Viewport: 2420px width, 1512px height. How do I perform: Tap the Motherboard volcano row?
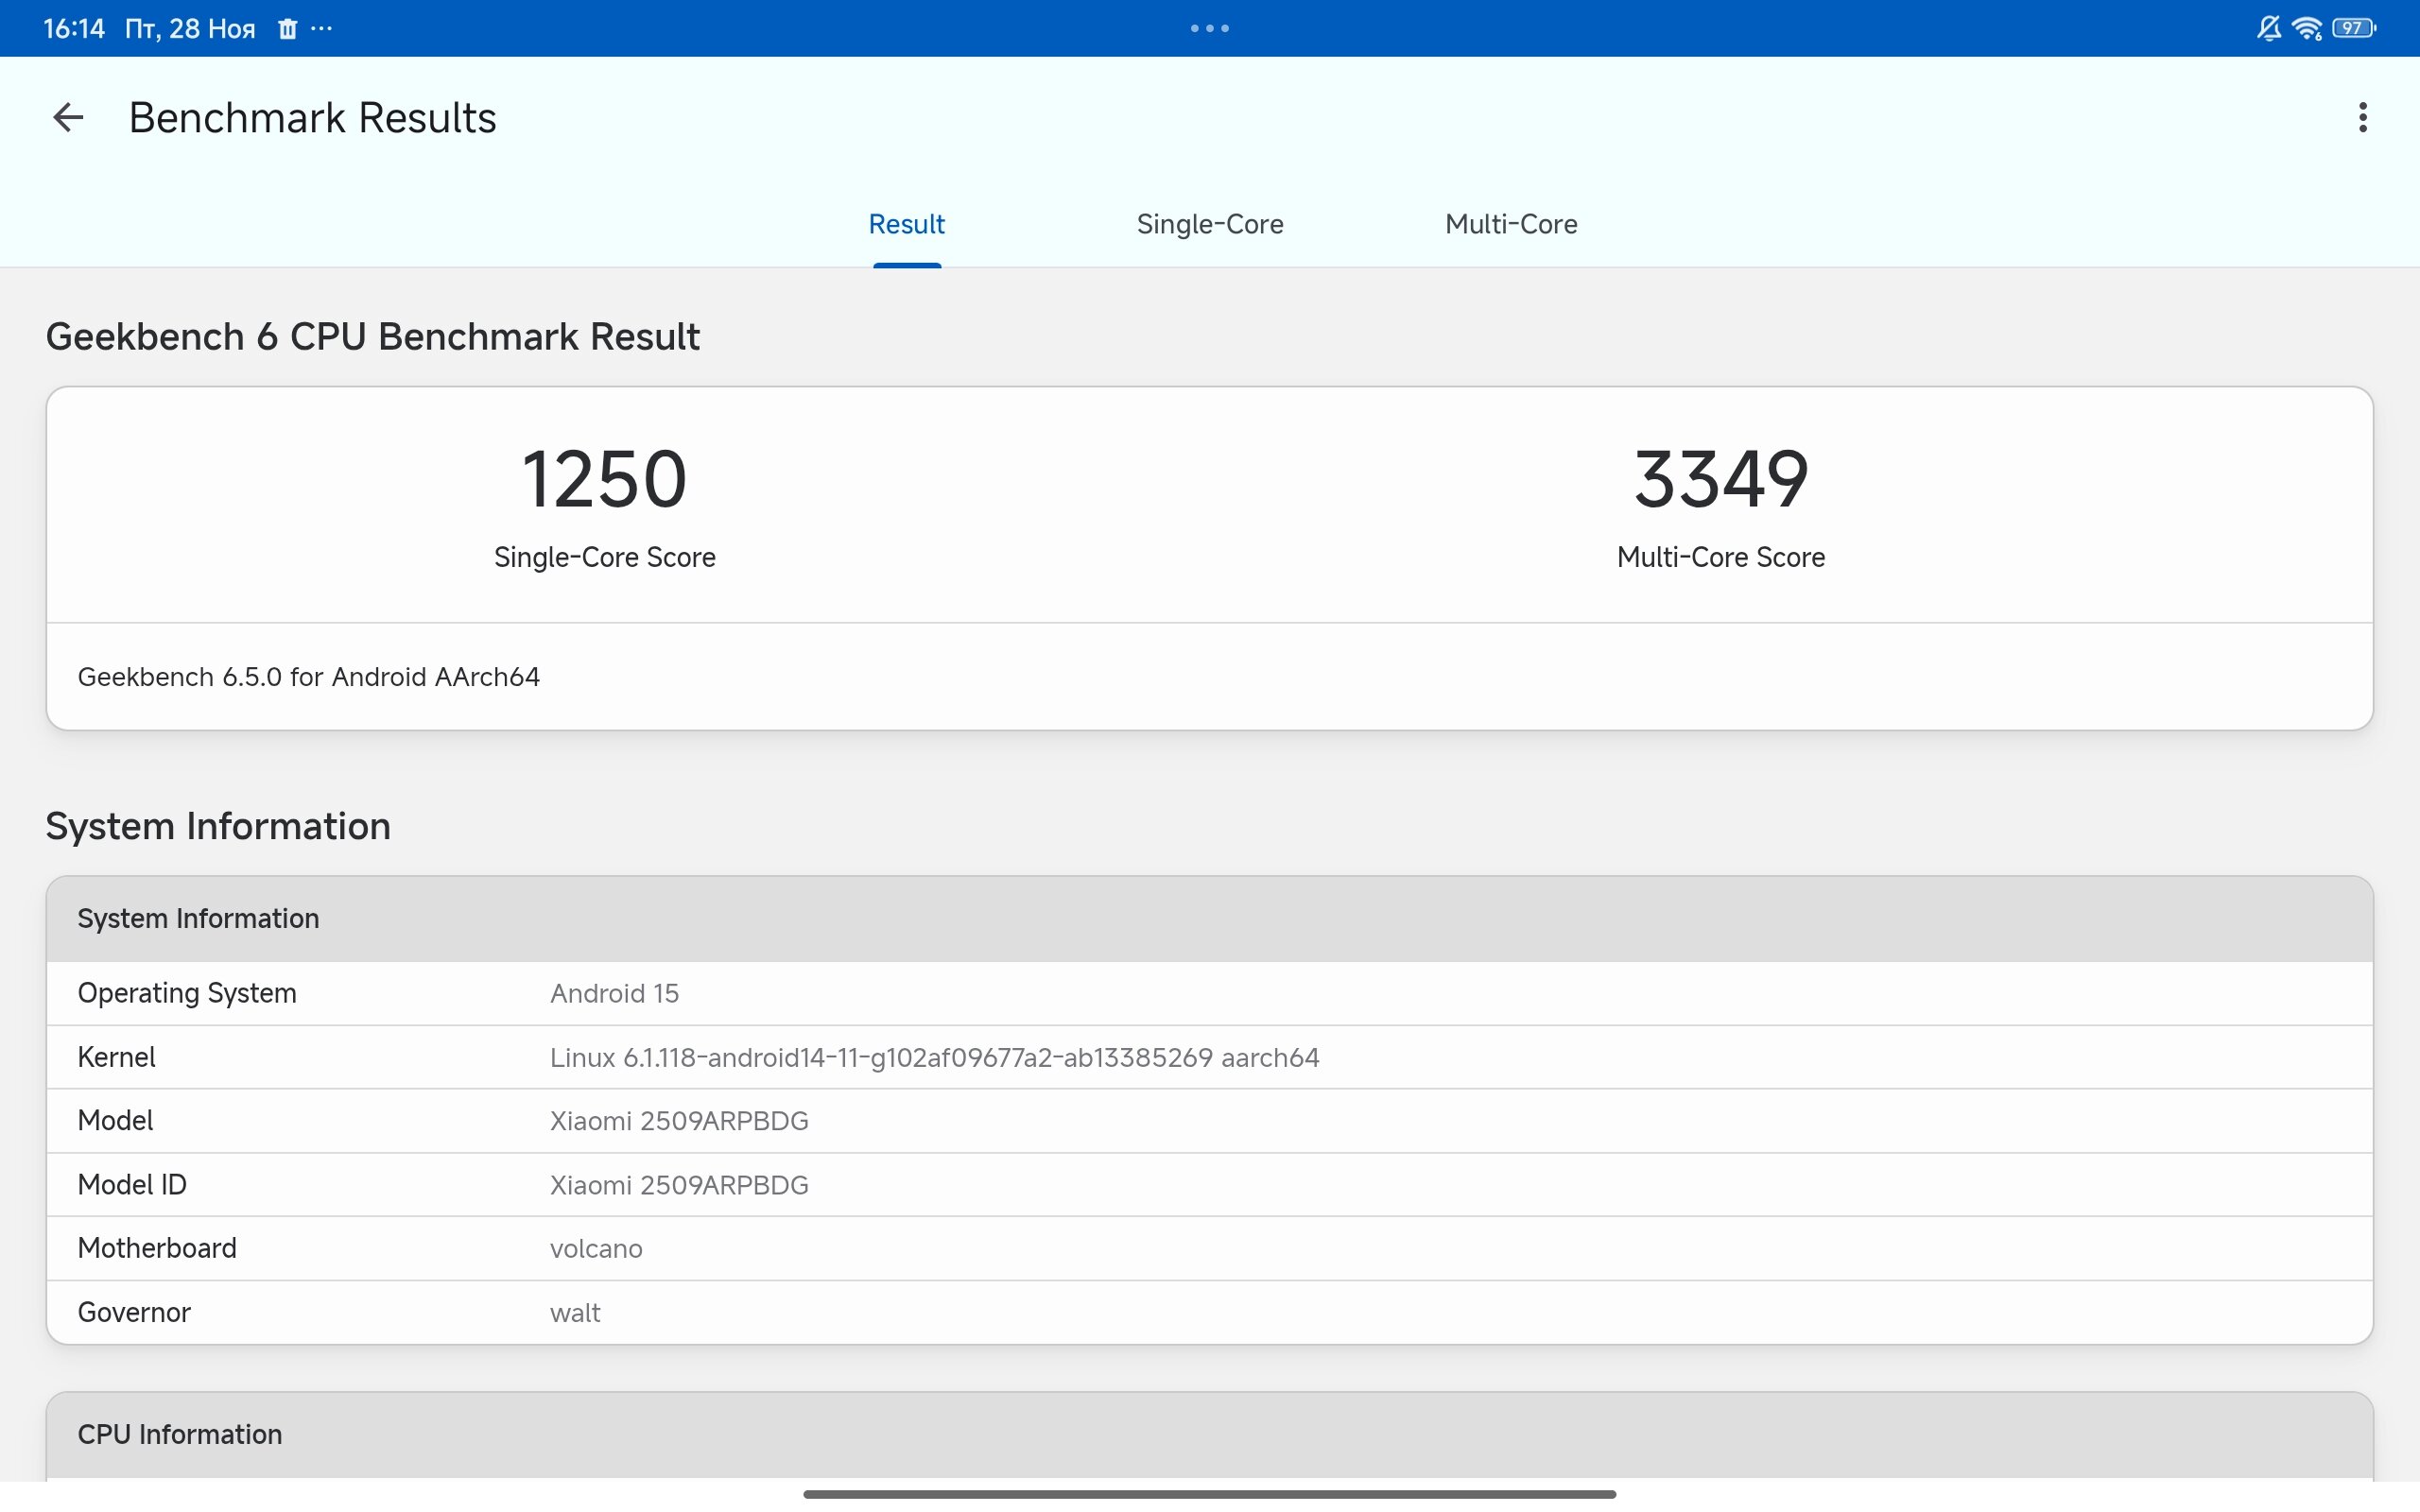(596, 1248)
